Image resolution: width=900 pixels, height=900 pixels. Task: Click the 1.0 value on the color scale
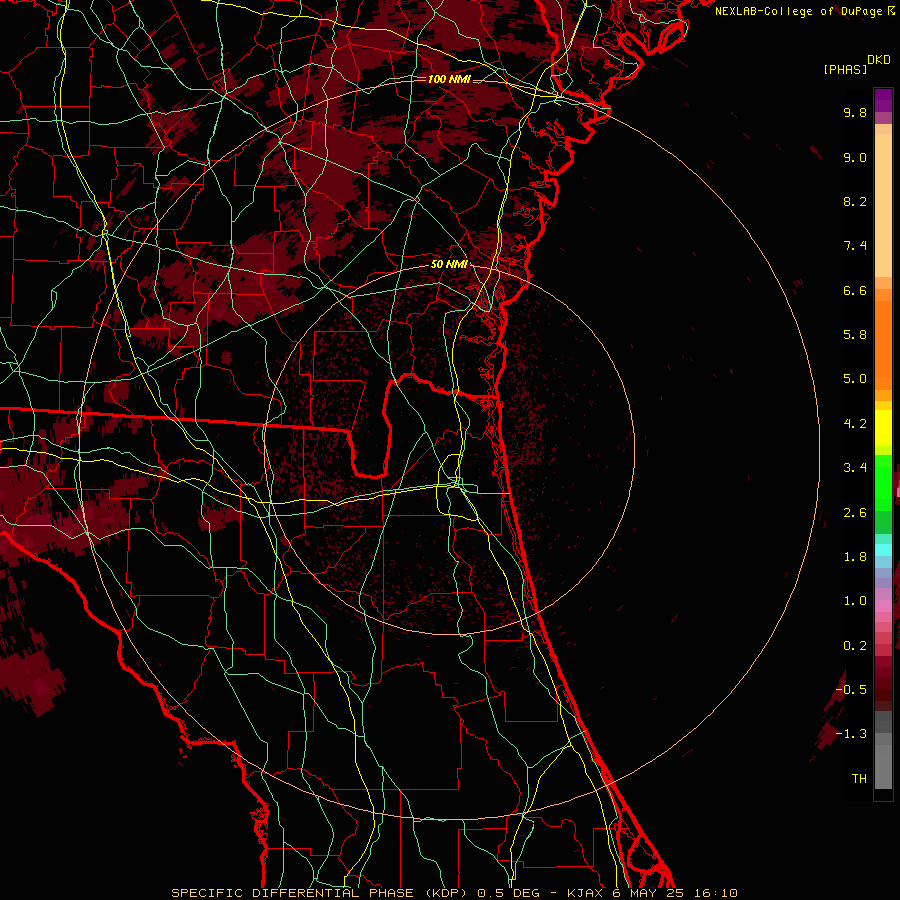point(855,601)
